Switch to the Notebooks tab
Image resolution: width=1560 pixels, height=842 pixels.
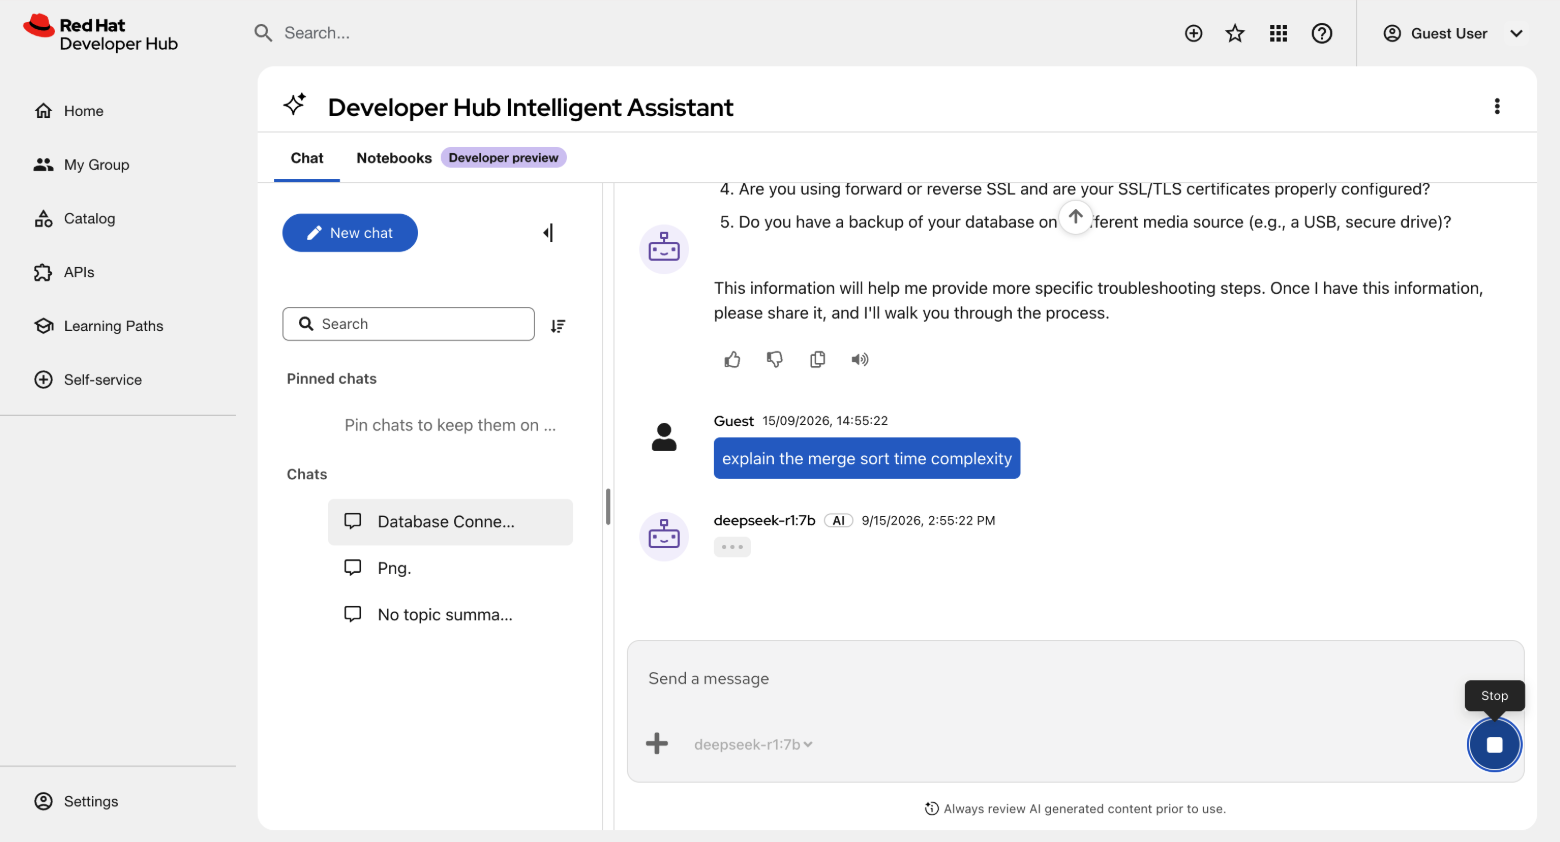pos(394,158)
